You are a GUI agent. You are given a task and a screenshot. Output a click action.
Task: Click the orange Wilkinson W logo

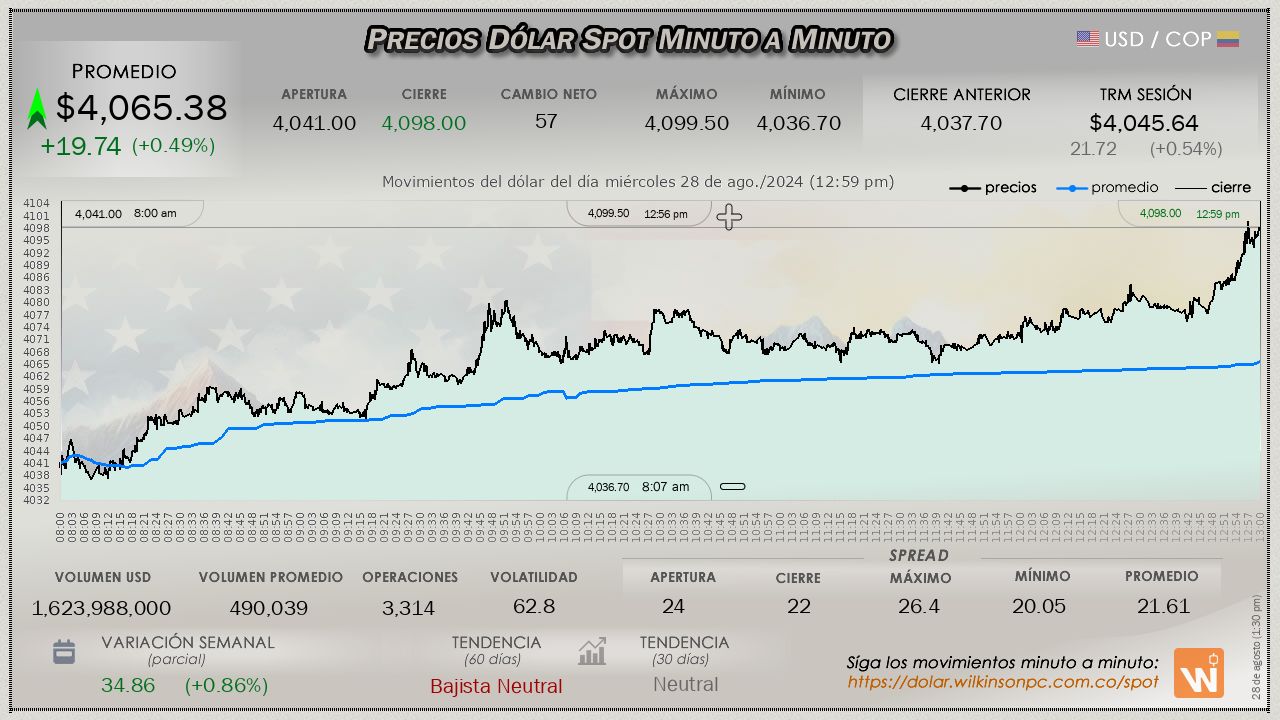(1198, 673)
